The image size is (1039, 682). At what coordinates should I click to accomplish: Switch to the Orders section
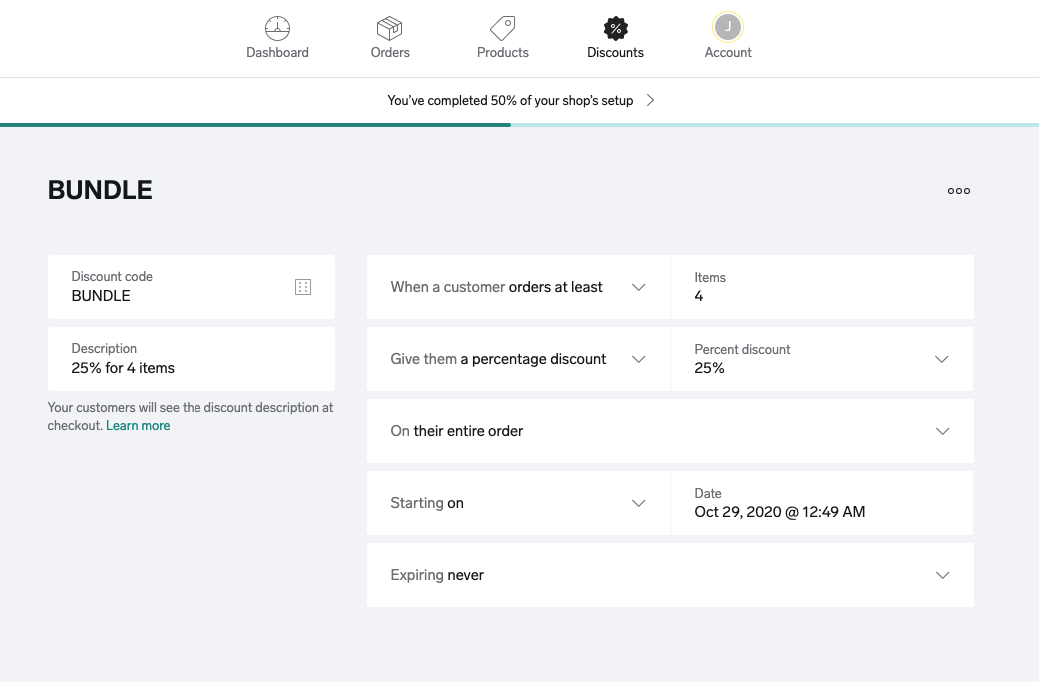click(x=389, y=37)
